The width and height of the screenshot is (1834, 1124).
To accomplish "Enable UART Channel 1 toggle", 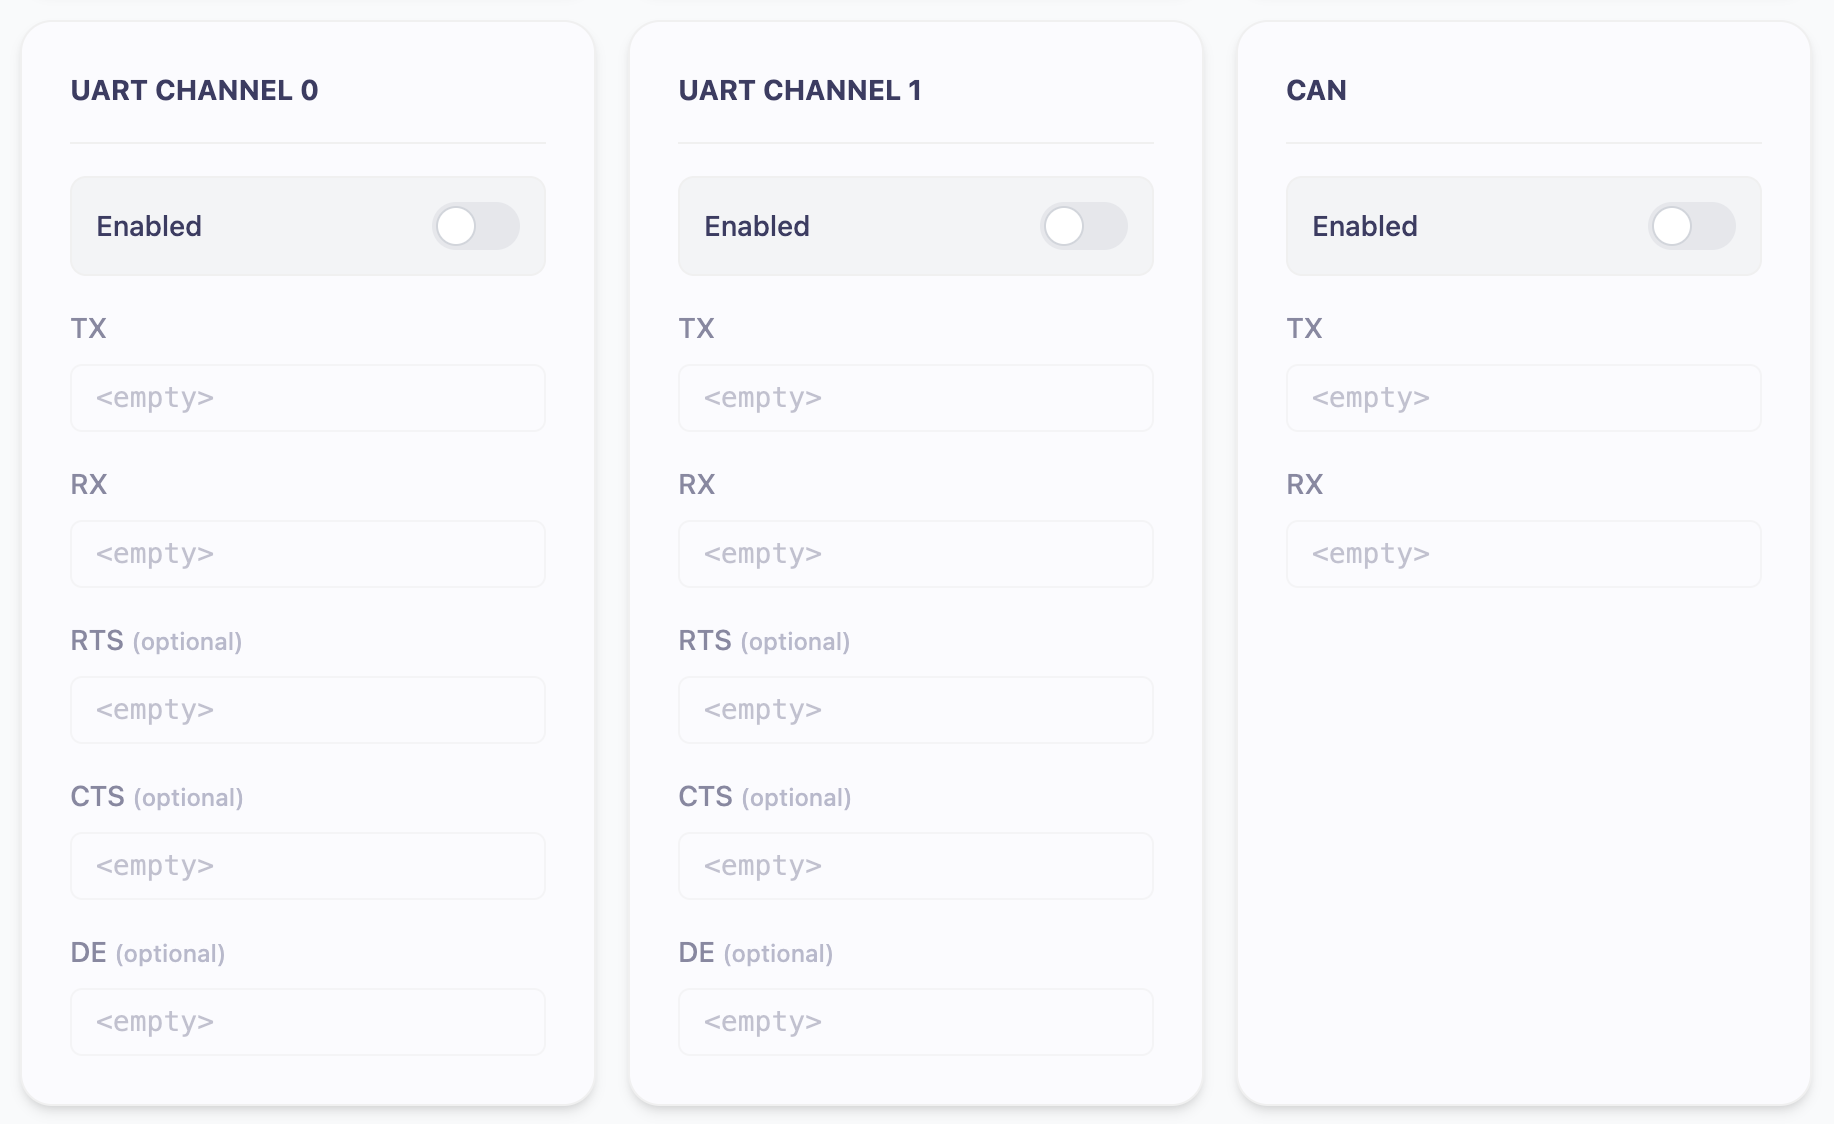I will (x=1084, y=226).
